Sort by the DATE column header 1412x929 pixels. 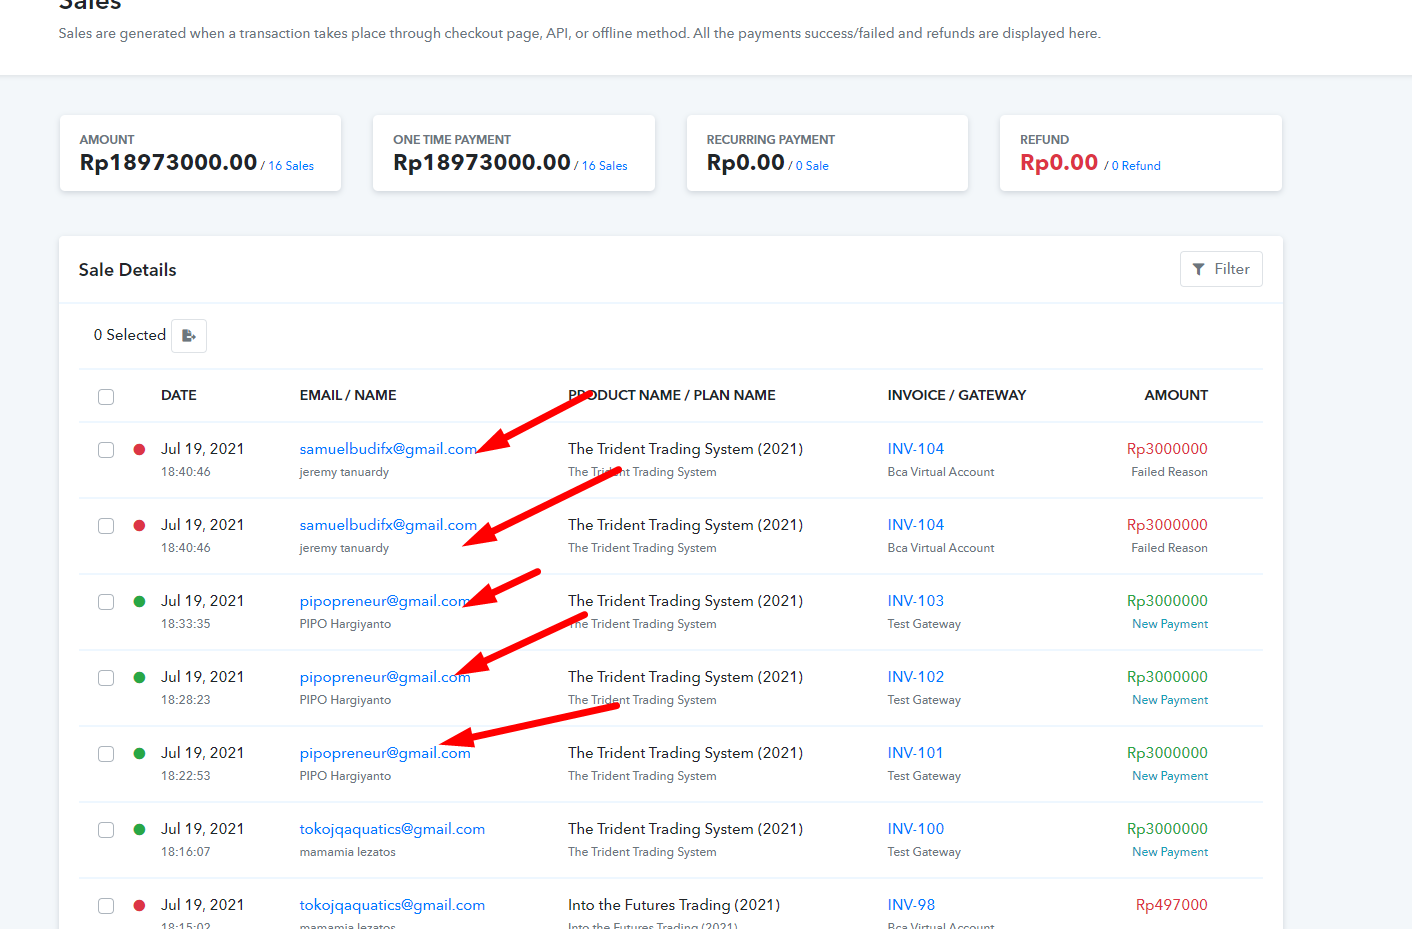click(x=178, y=396)
